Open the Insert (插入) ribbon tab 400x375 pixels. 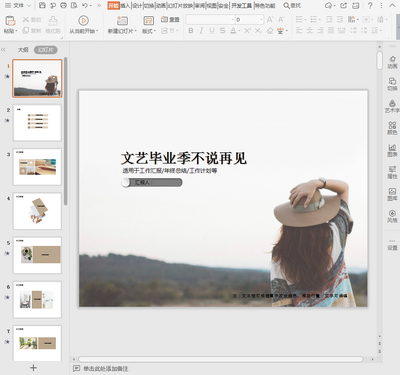(x=125, y=5)
